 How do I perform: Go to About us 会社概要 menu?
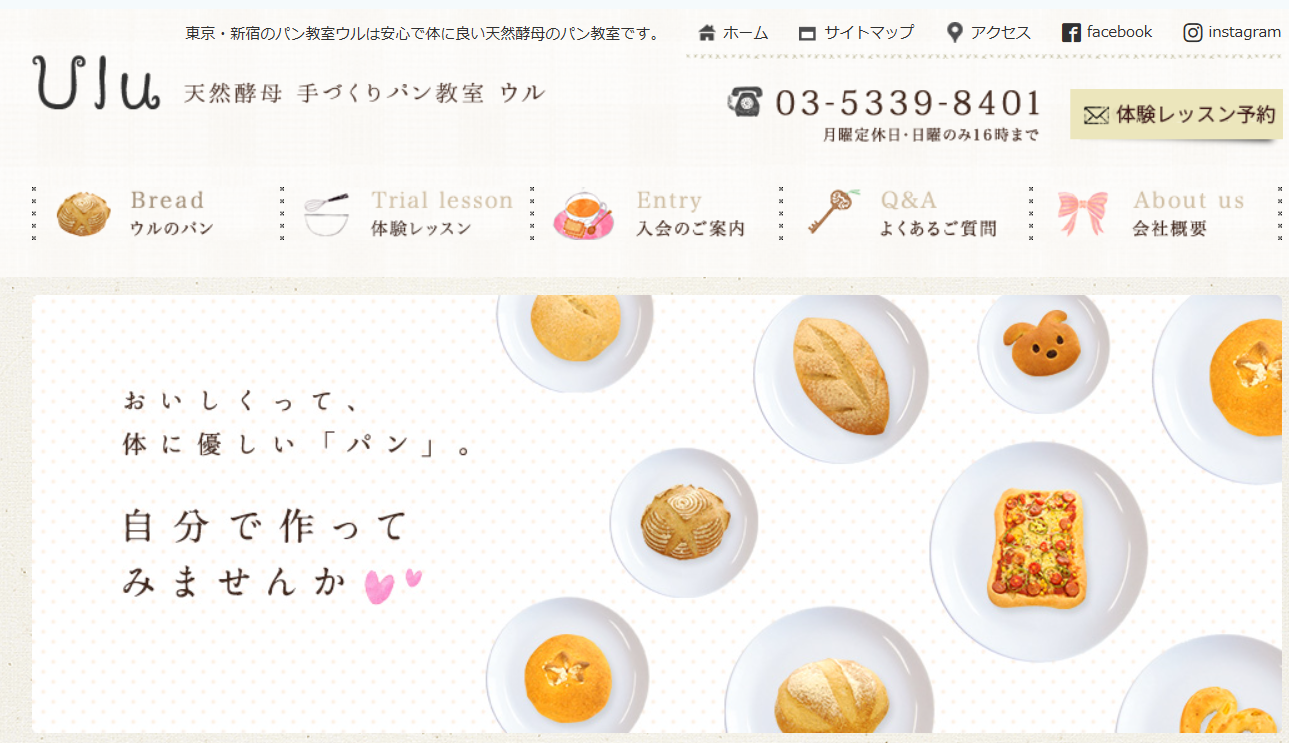[x=1155, y=214]
